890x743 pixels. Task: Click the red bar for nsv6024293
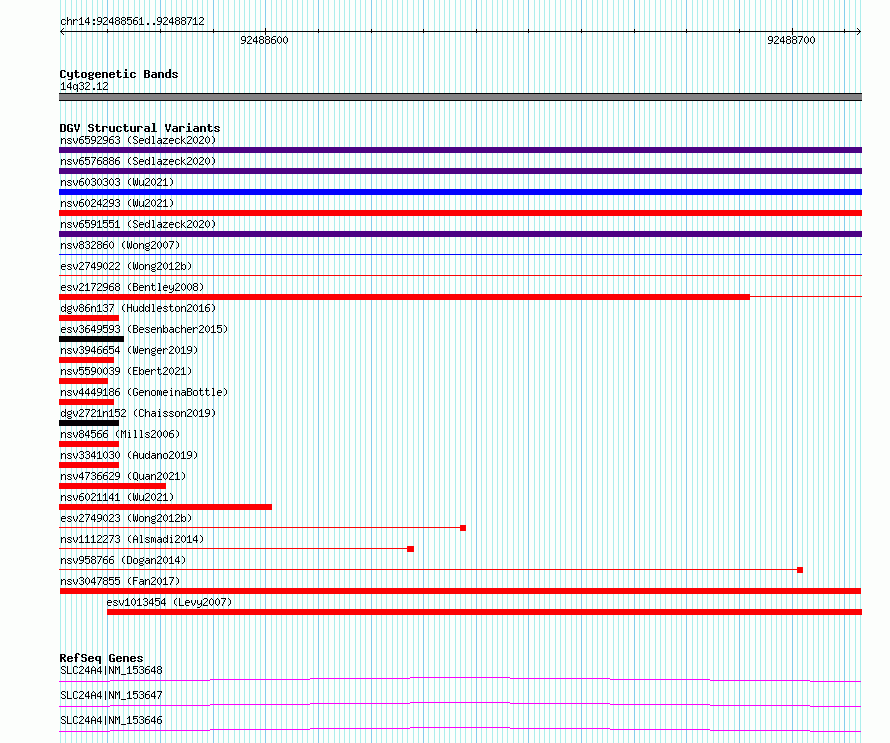tap(460, 213)
